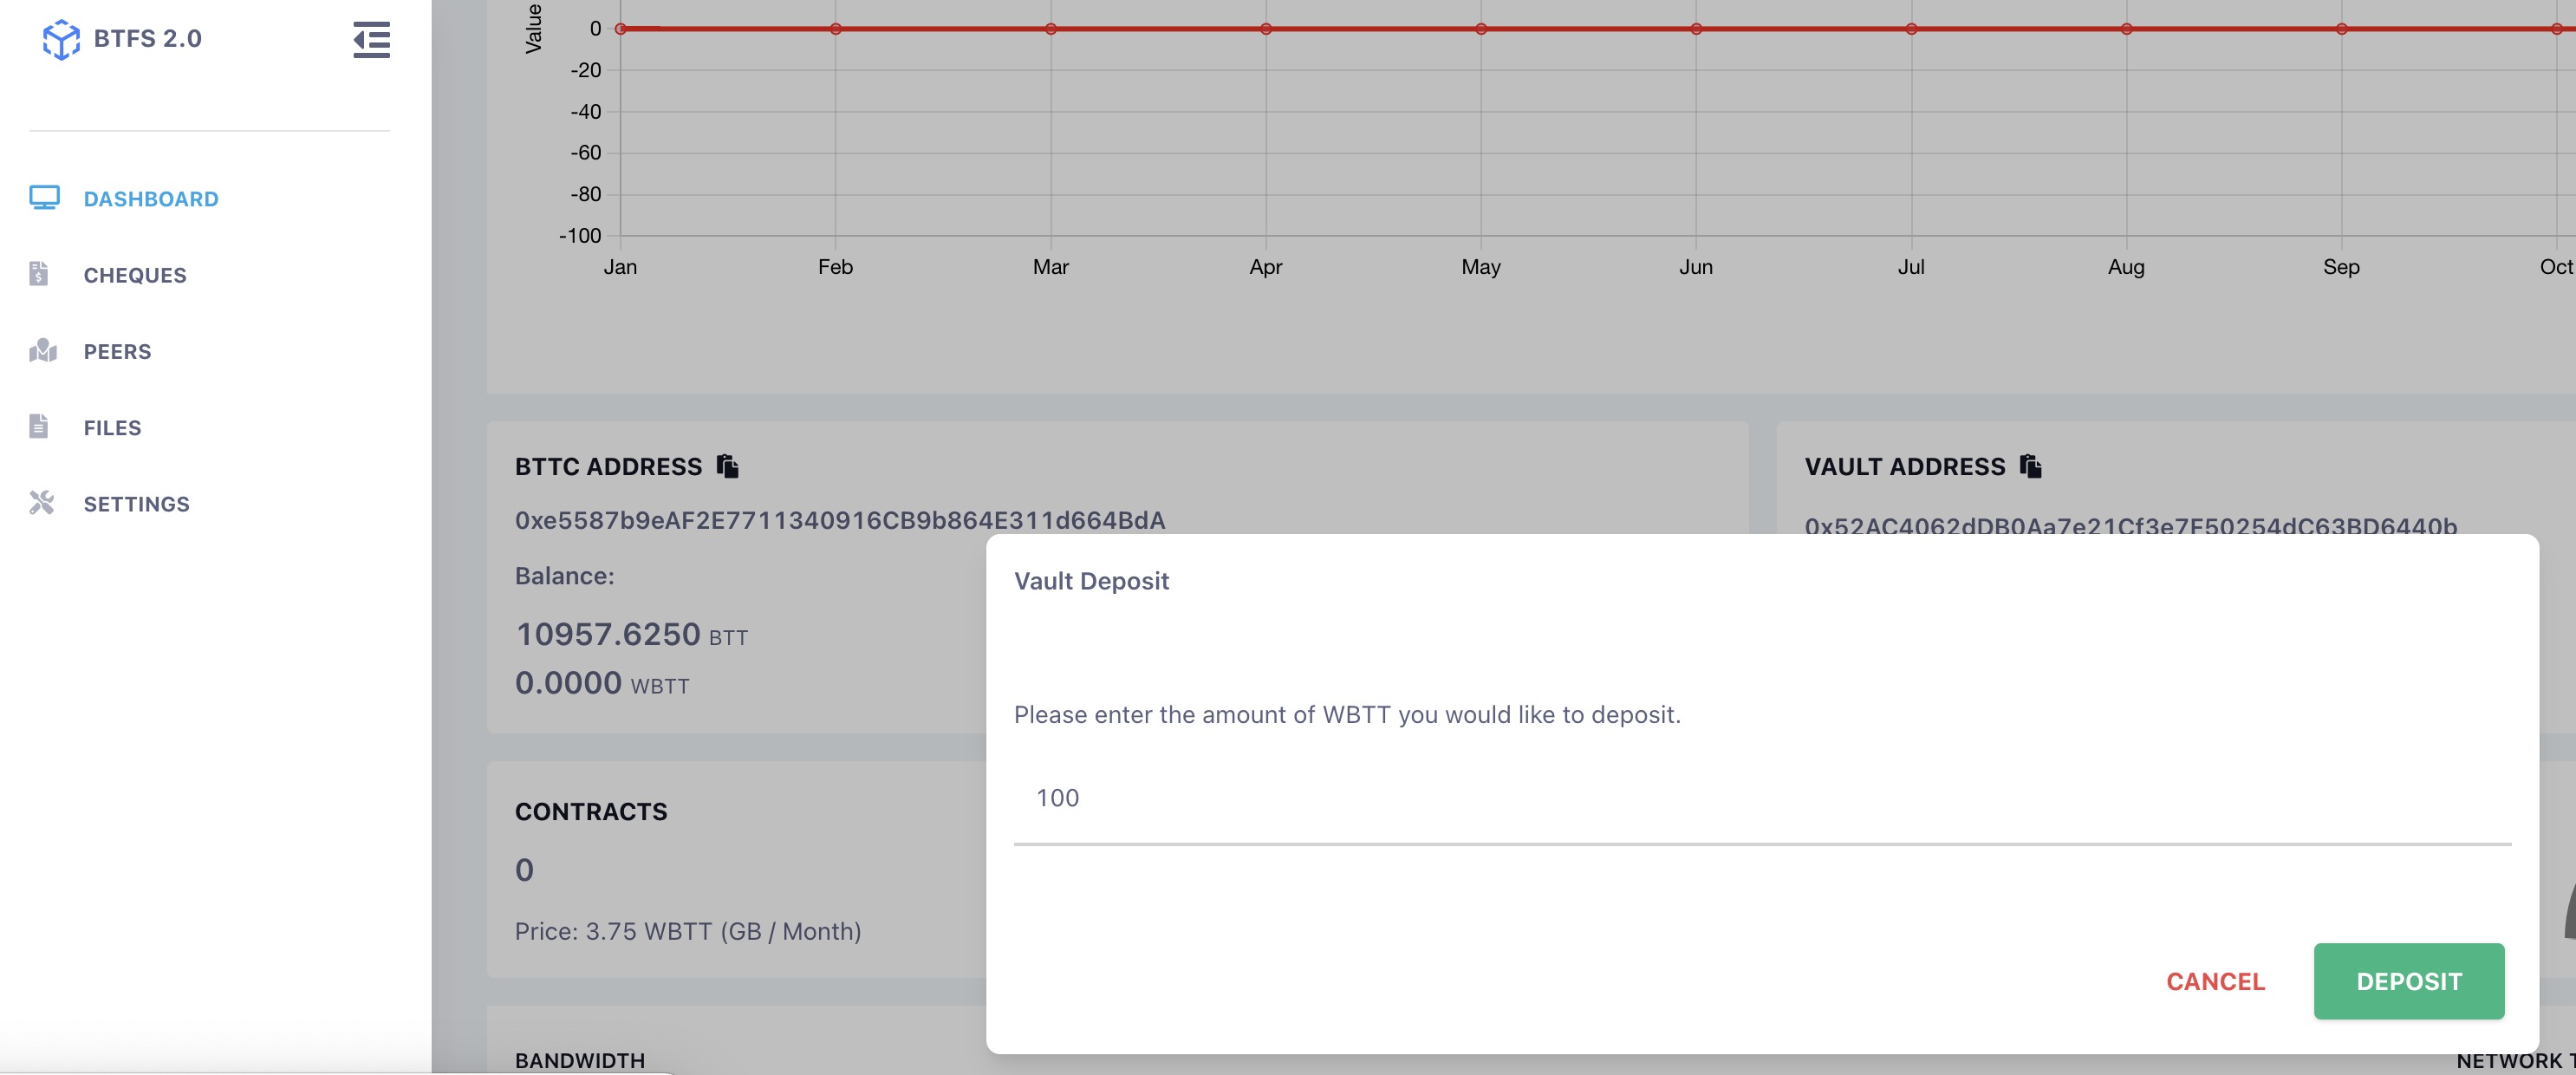Image resolution: width=2576 pixels, height=1075 pixels.
Task: Open the Cheques menu item
Action: 135,275
